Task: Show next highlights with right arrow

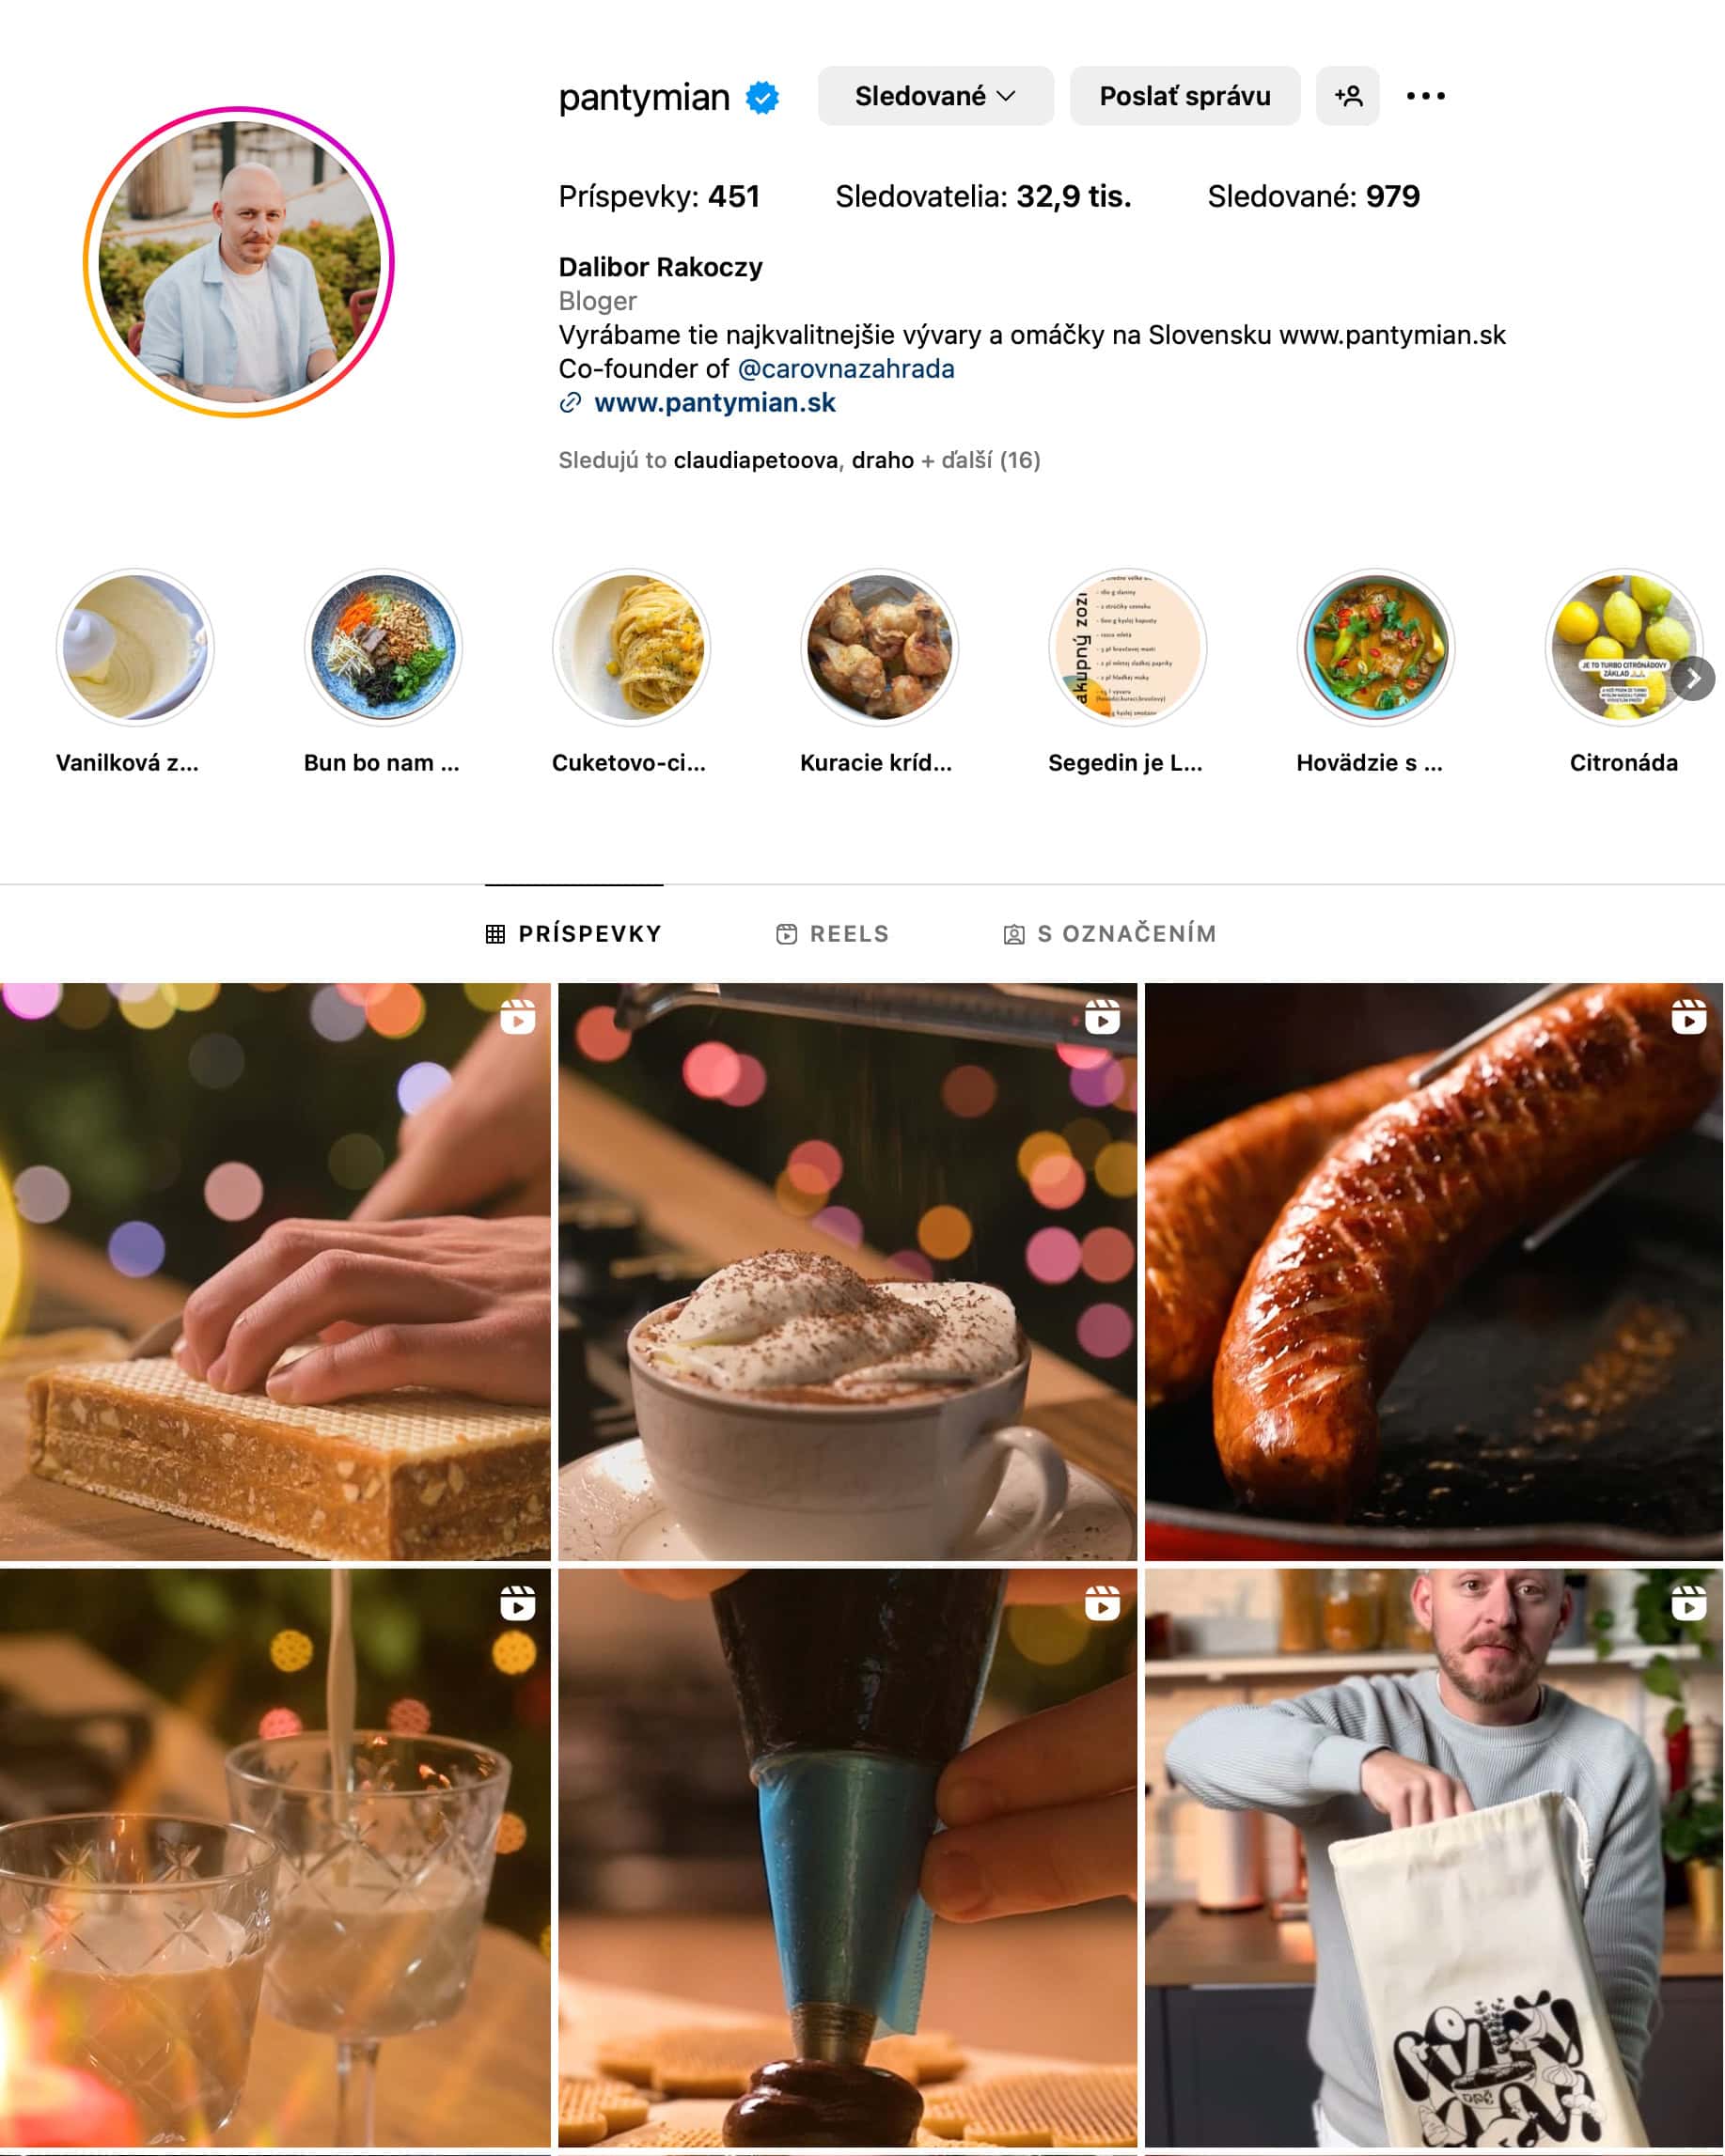Action: pos(1693,680)
